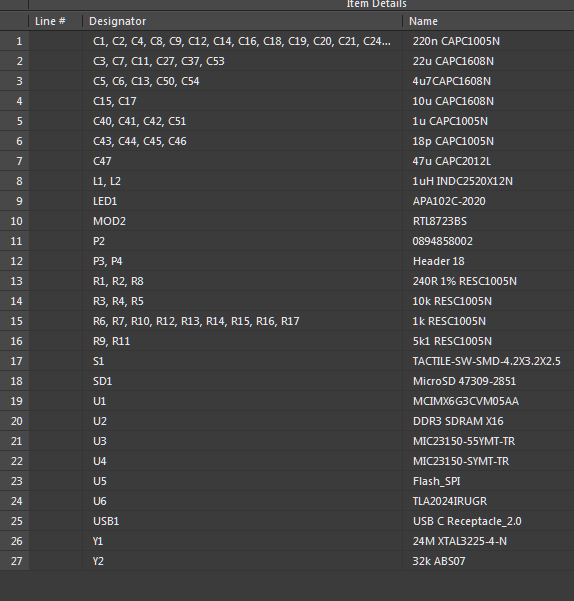Click the 0894858002 name cell
574x601 pixels.
click(x=489, y=241)
